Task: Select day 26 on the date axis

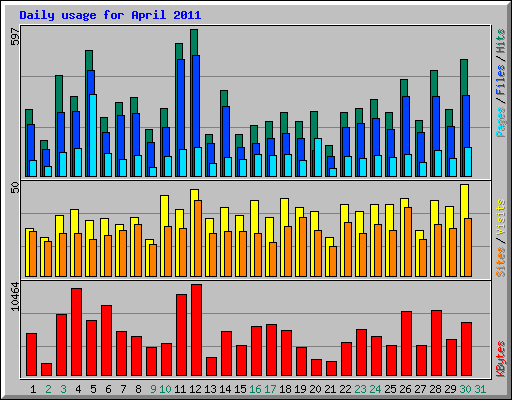Action: click(405, 389)
